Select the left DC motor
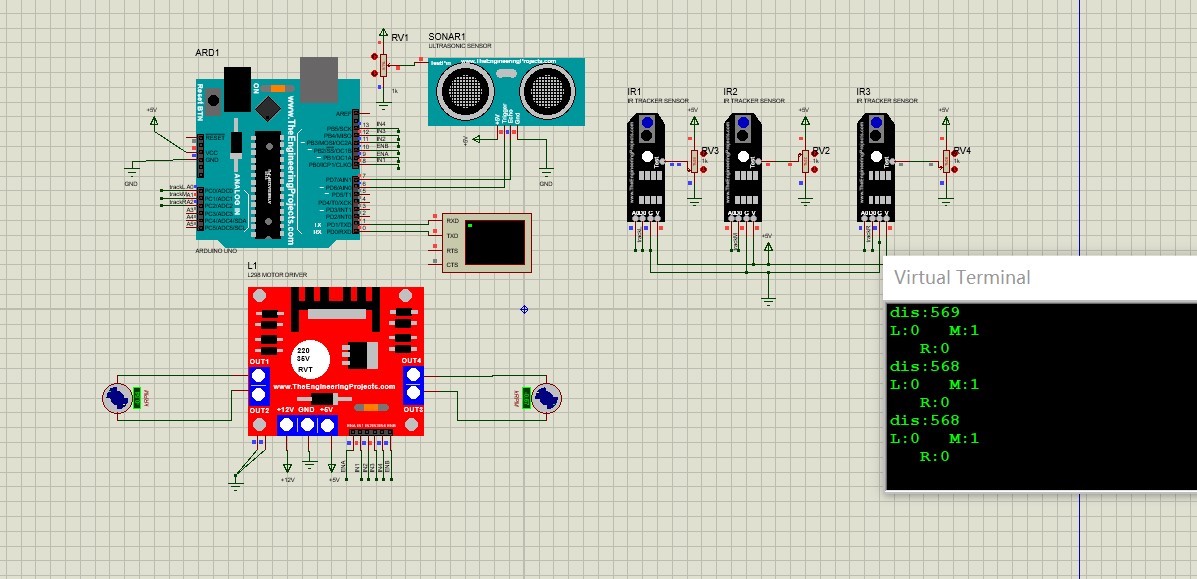 (x=118, y=397)
